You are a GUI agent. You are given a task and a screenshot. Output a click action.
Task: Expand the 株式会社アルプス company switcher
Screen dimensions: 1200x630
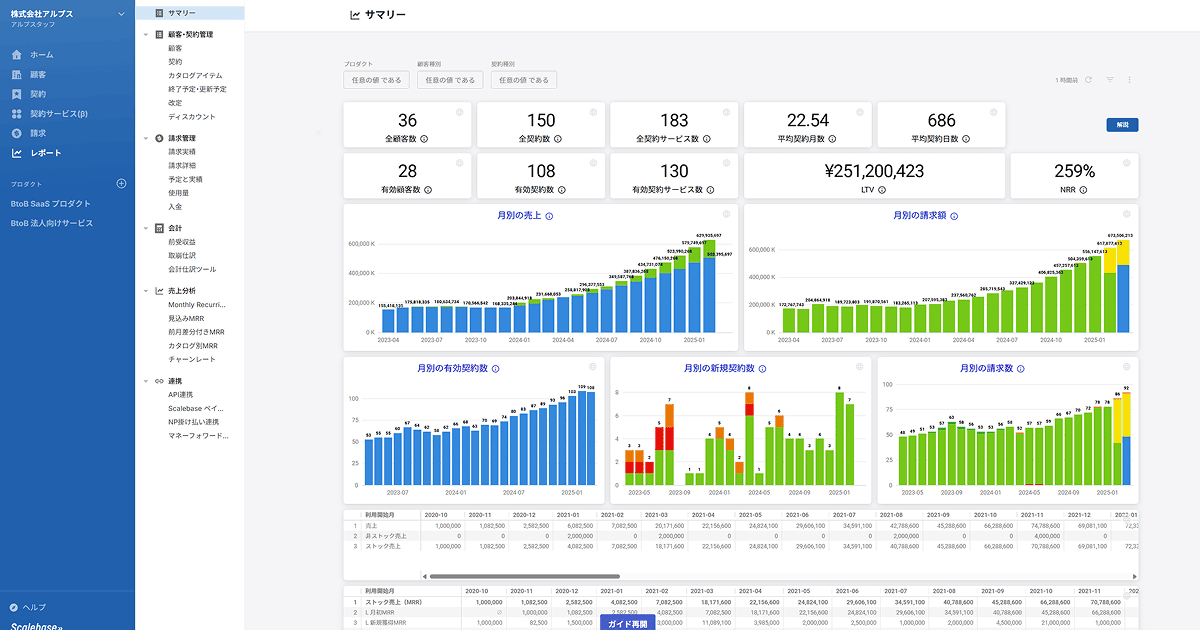[x=121, y=14]
